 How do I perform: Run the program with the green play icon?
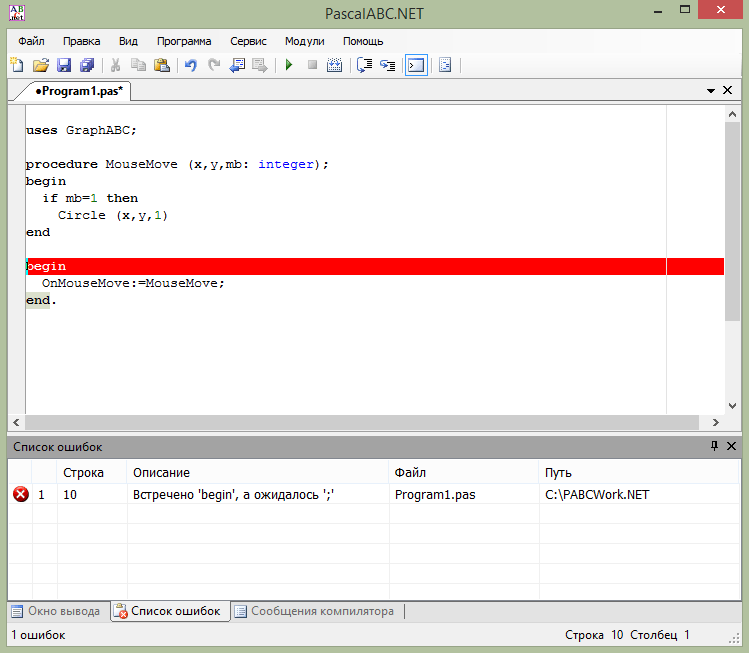pyautogui.click(x=289, y=65)
